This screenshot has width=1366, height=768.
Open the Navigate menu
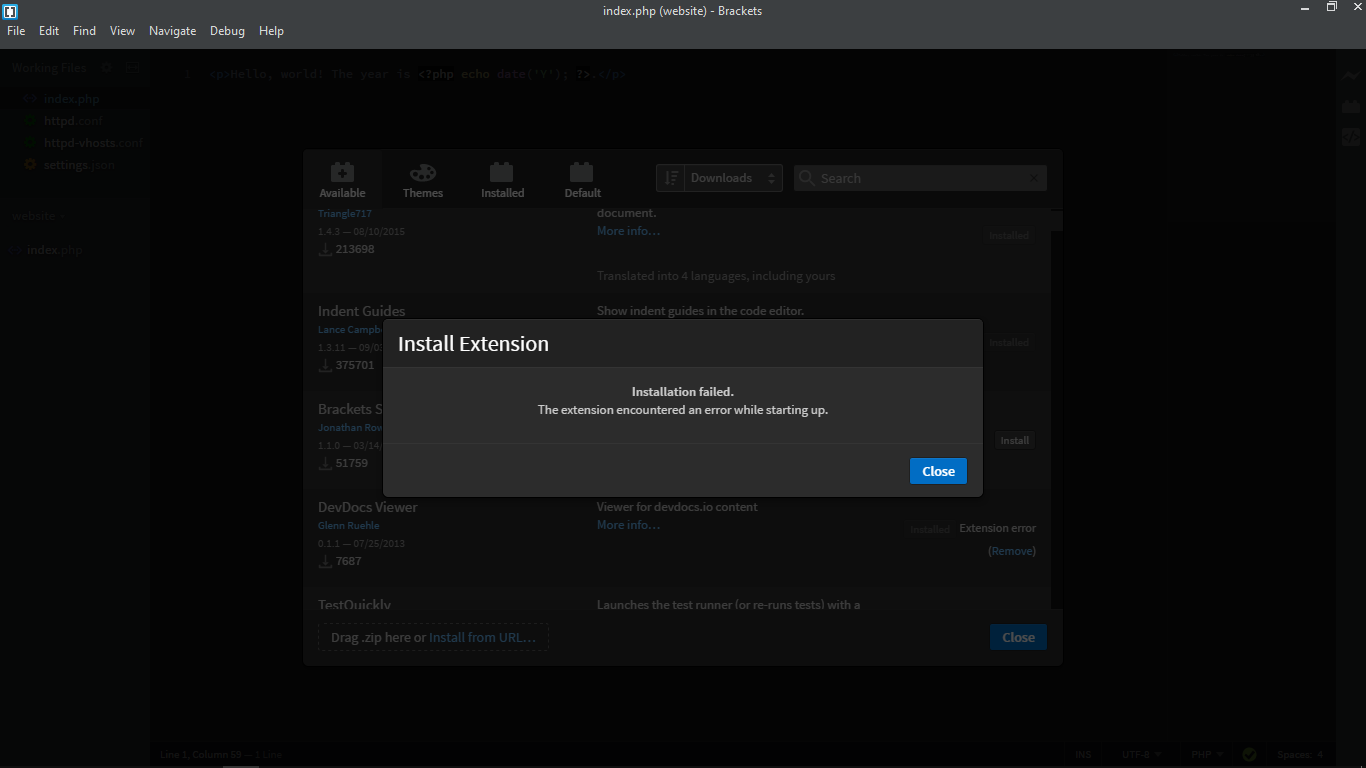click(x=172, y=31)
